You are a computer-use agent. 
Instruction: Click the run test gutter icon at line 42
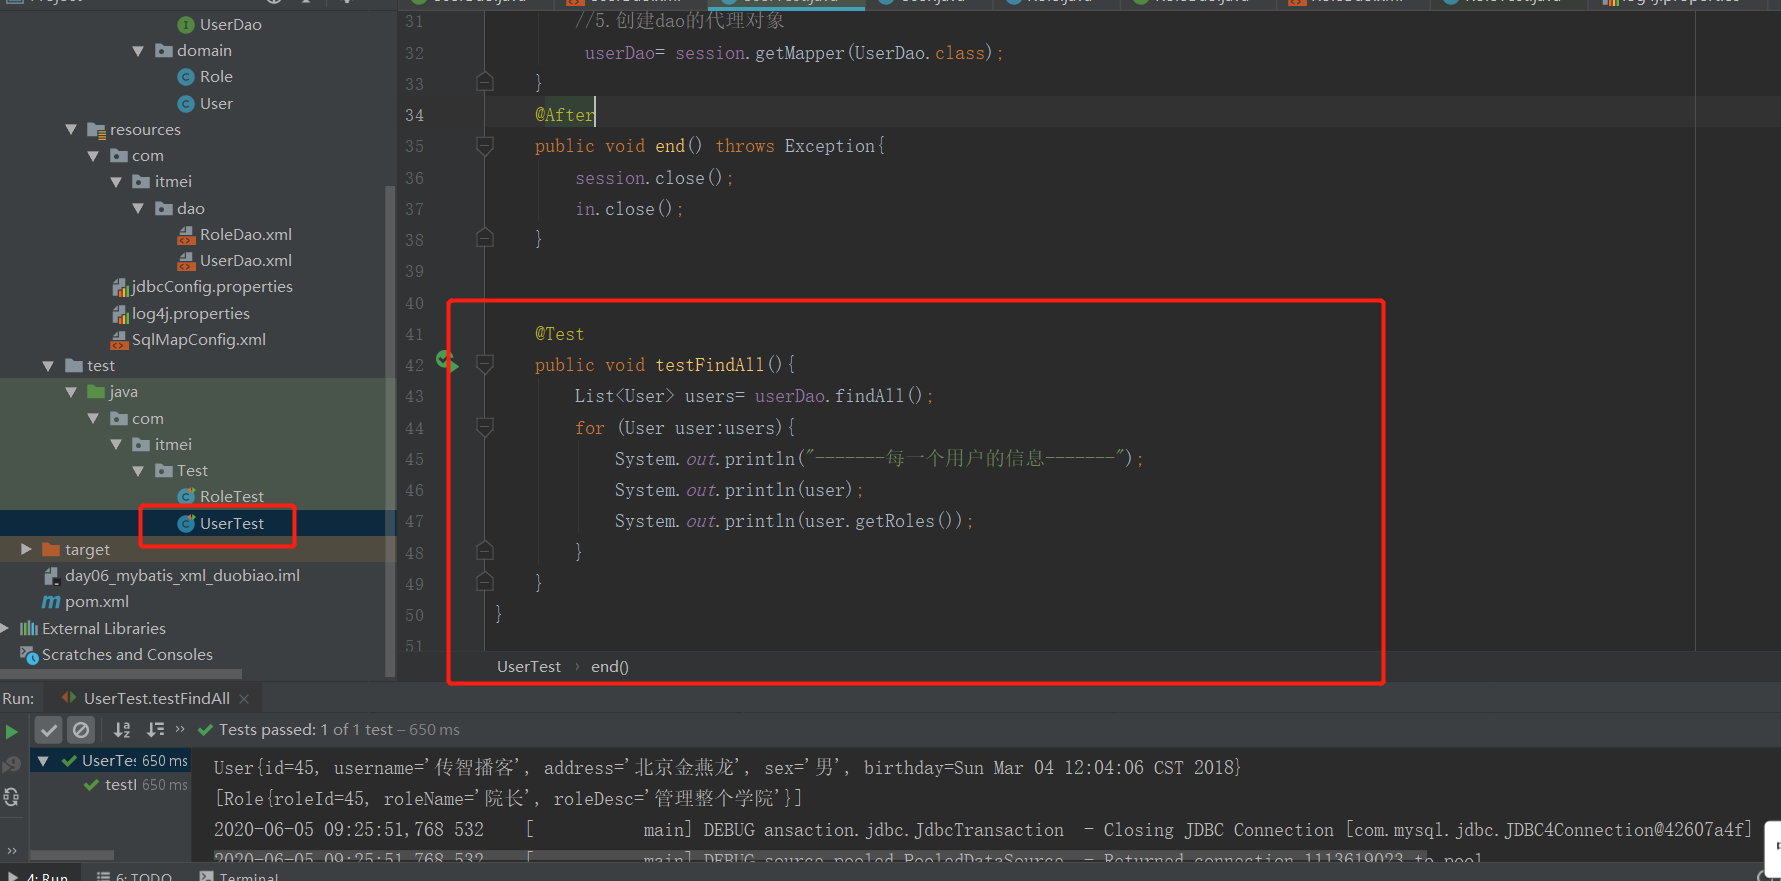(x=447, y=362)
